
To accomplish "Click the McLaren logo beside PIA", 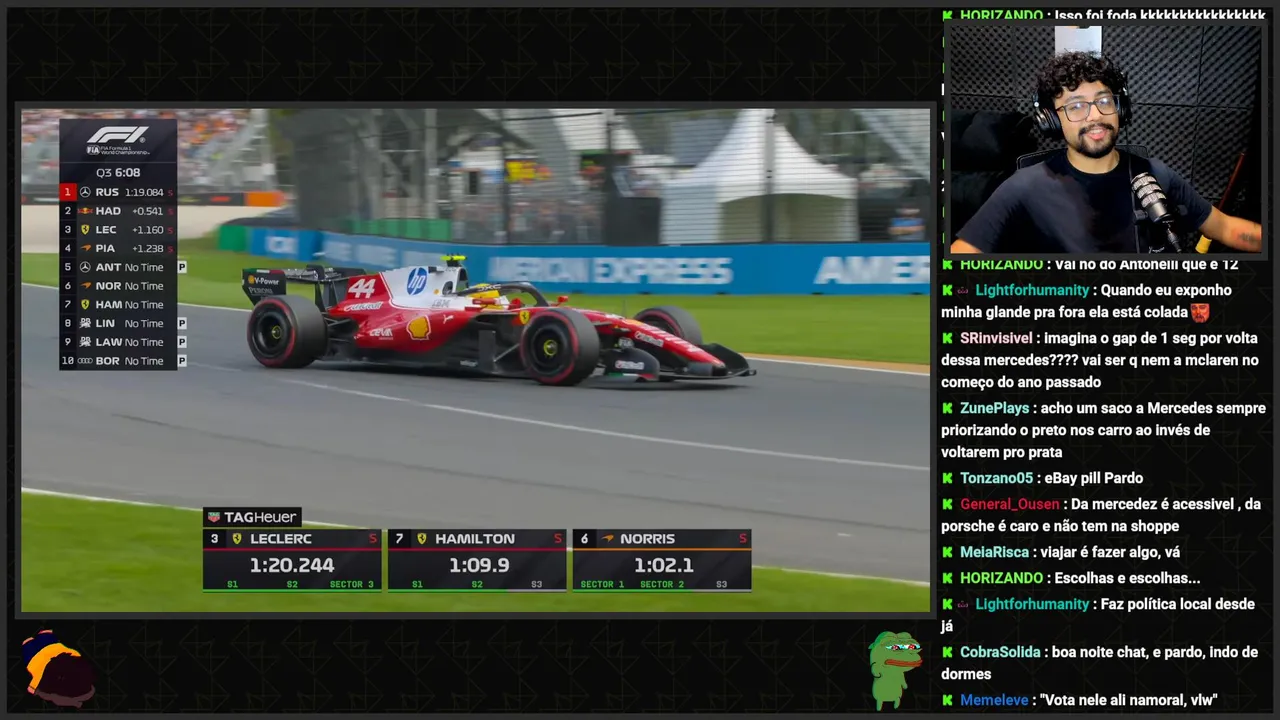I will (85, 248).
